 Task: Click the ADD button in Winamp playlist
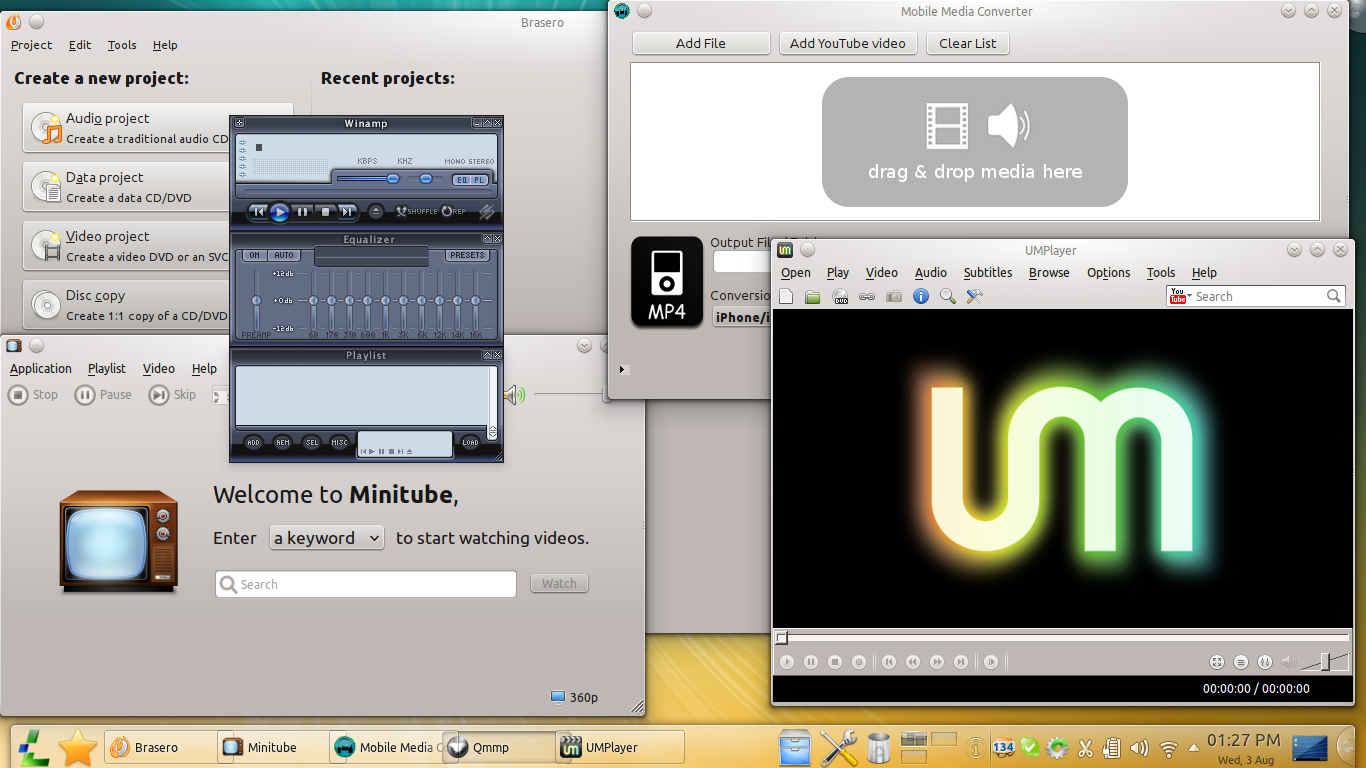pos(254,442)
